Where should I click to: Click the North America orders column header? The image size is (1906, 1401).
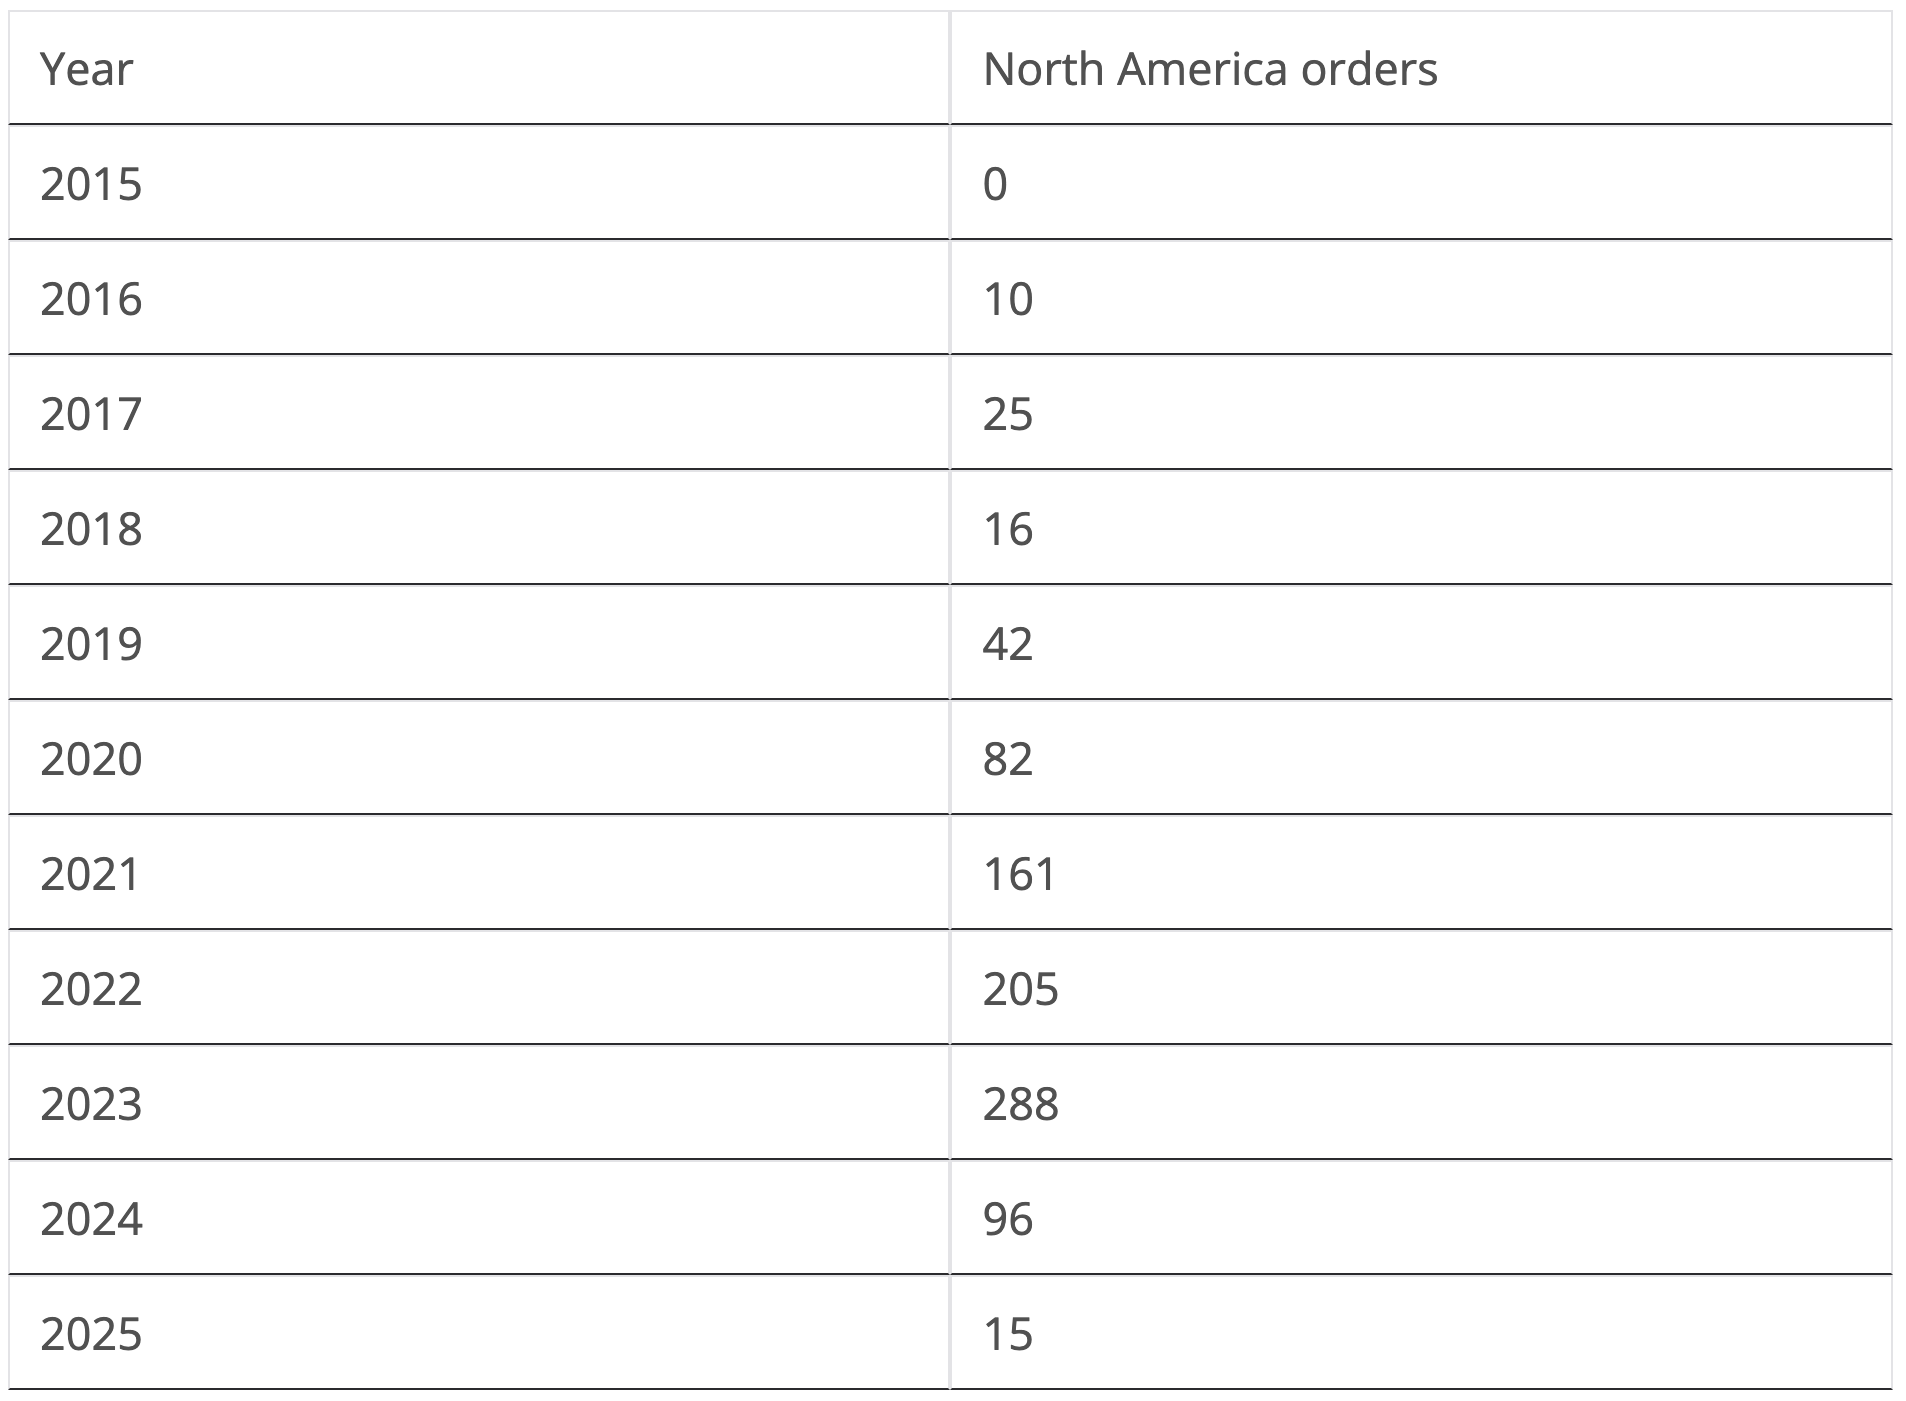click(x=1209, y=70)
